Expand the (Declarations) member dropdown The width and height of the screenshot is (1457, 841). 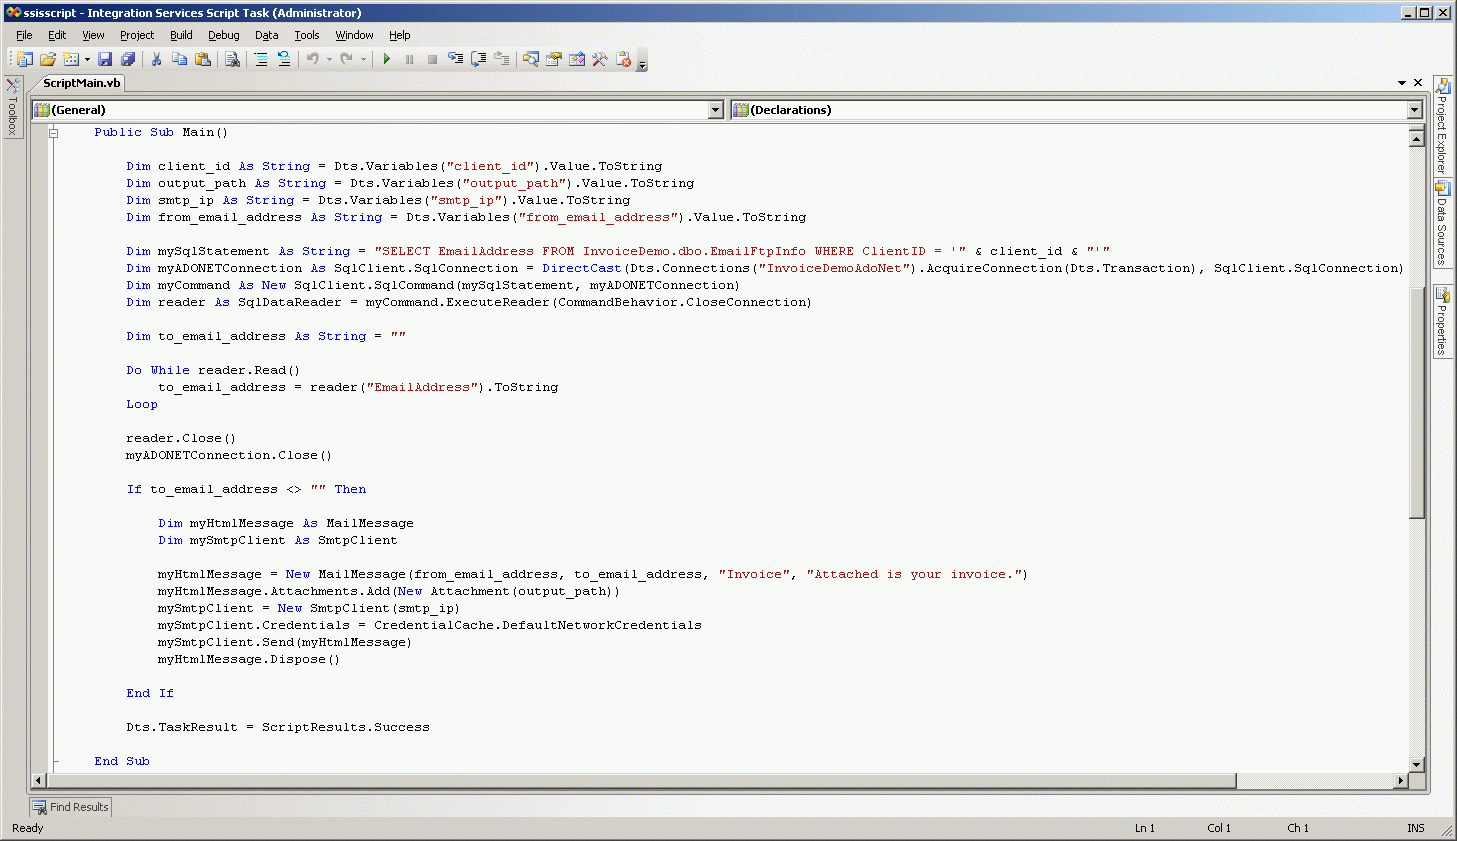[x=1414, y=110]
